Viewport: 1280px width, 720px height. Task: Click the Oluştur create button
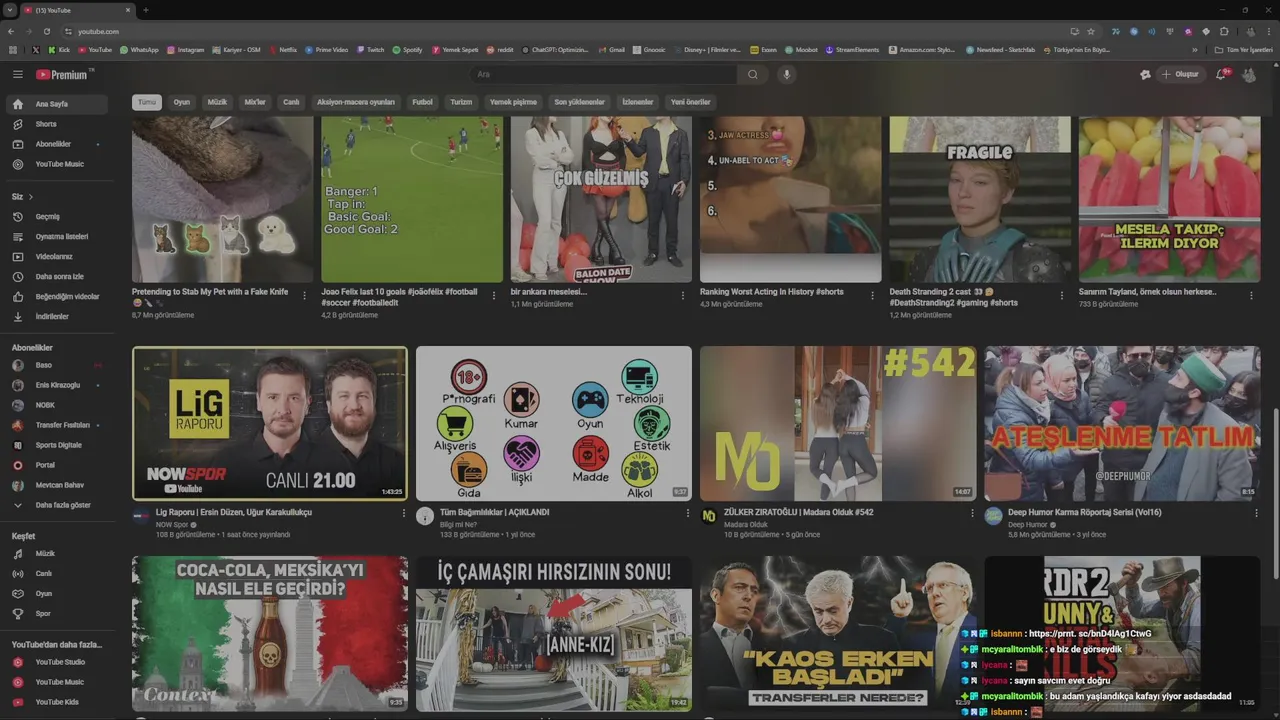click(1180, 74)
